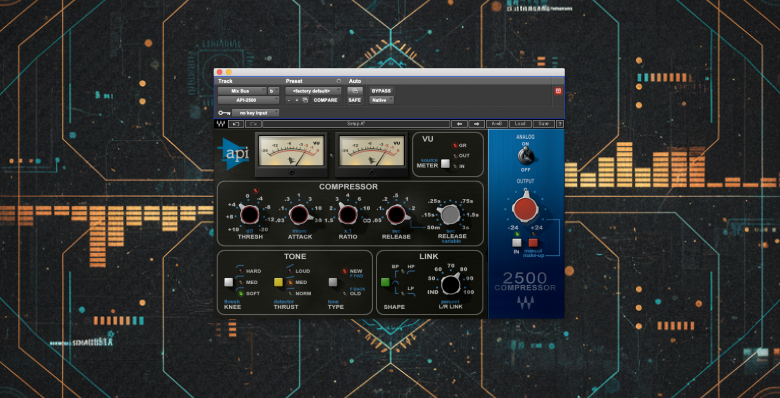Image resolution: width=780 pixels, height=398 pixels.
Task: Click the Setup A name field
Action: pyautogui.click(x=356, y=124)
